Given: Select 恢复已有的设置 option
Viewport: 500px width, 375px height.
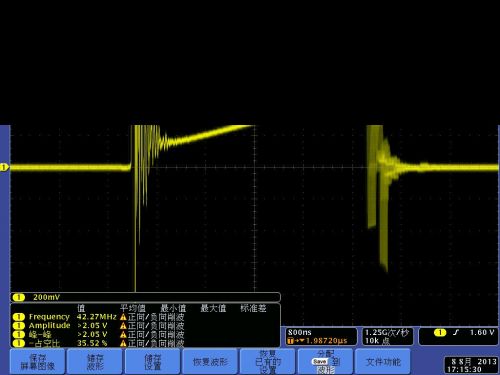Looking at the screenshot, I should point(268,362).
